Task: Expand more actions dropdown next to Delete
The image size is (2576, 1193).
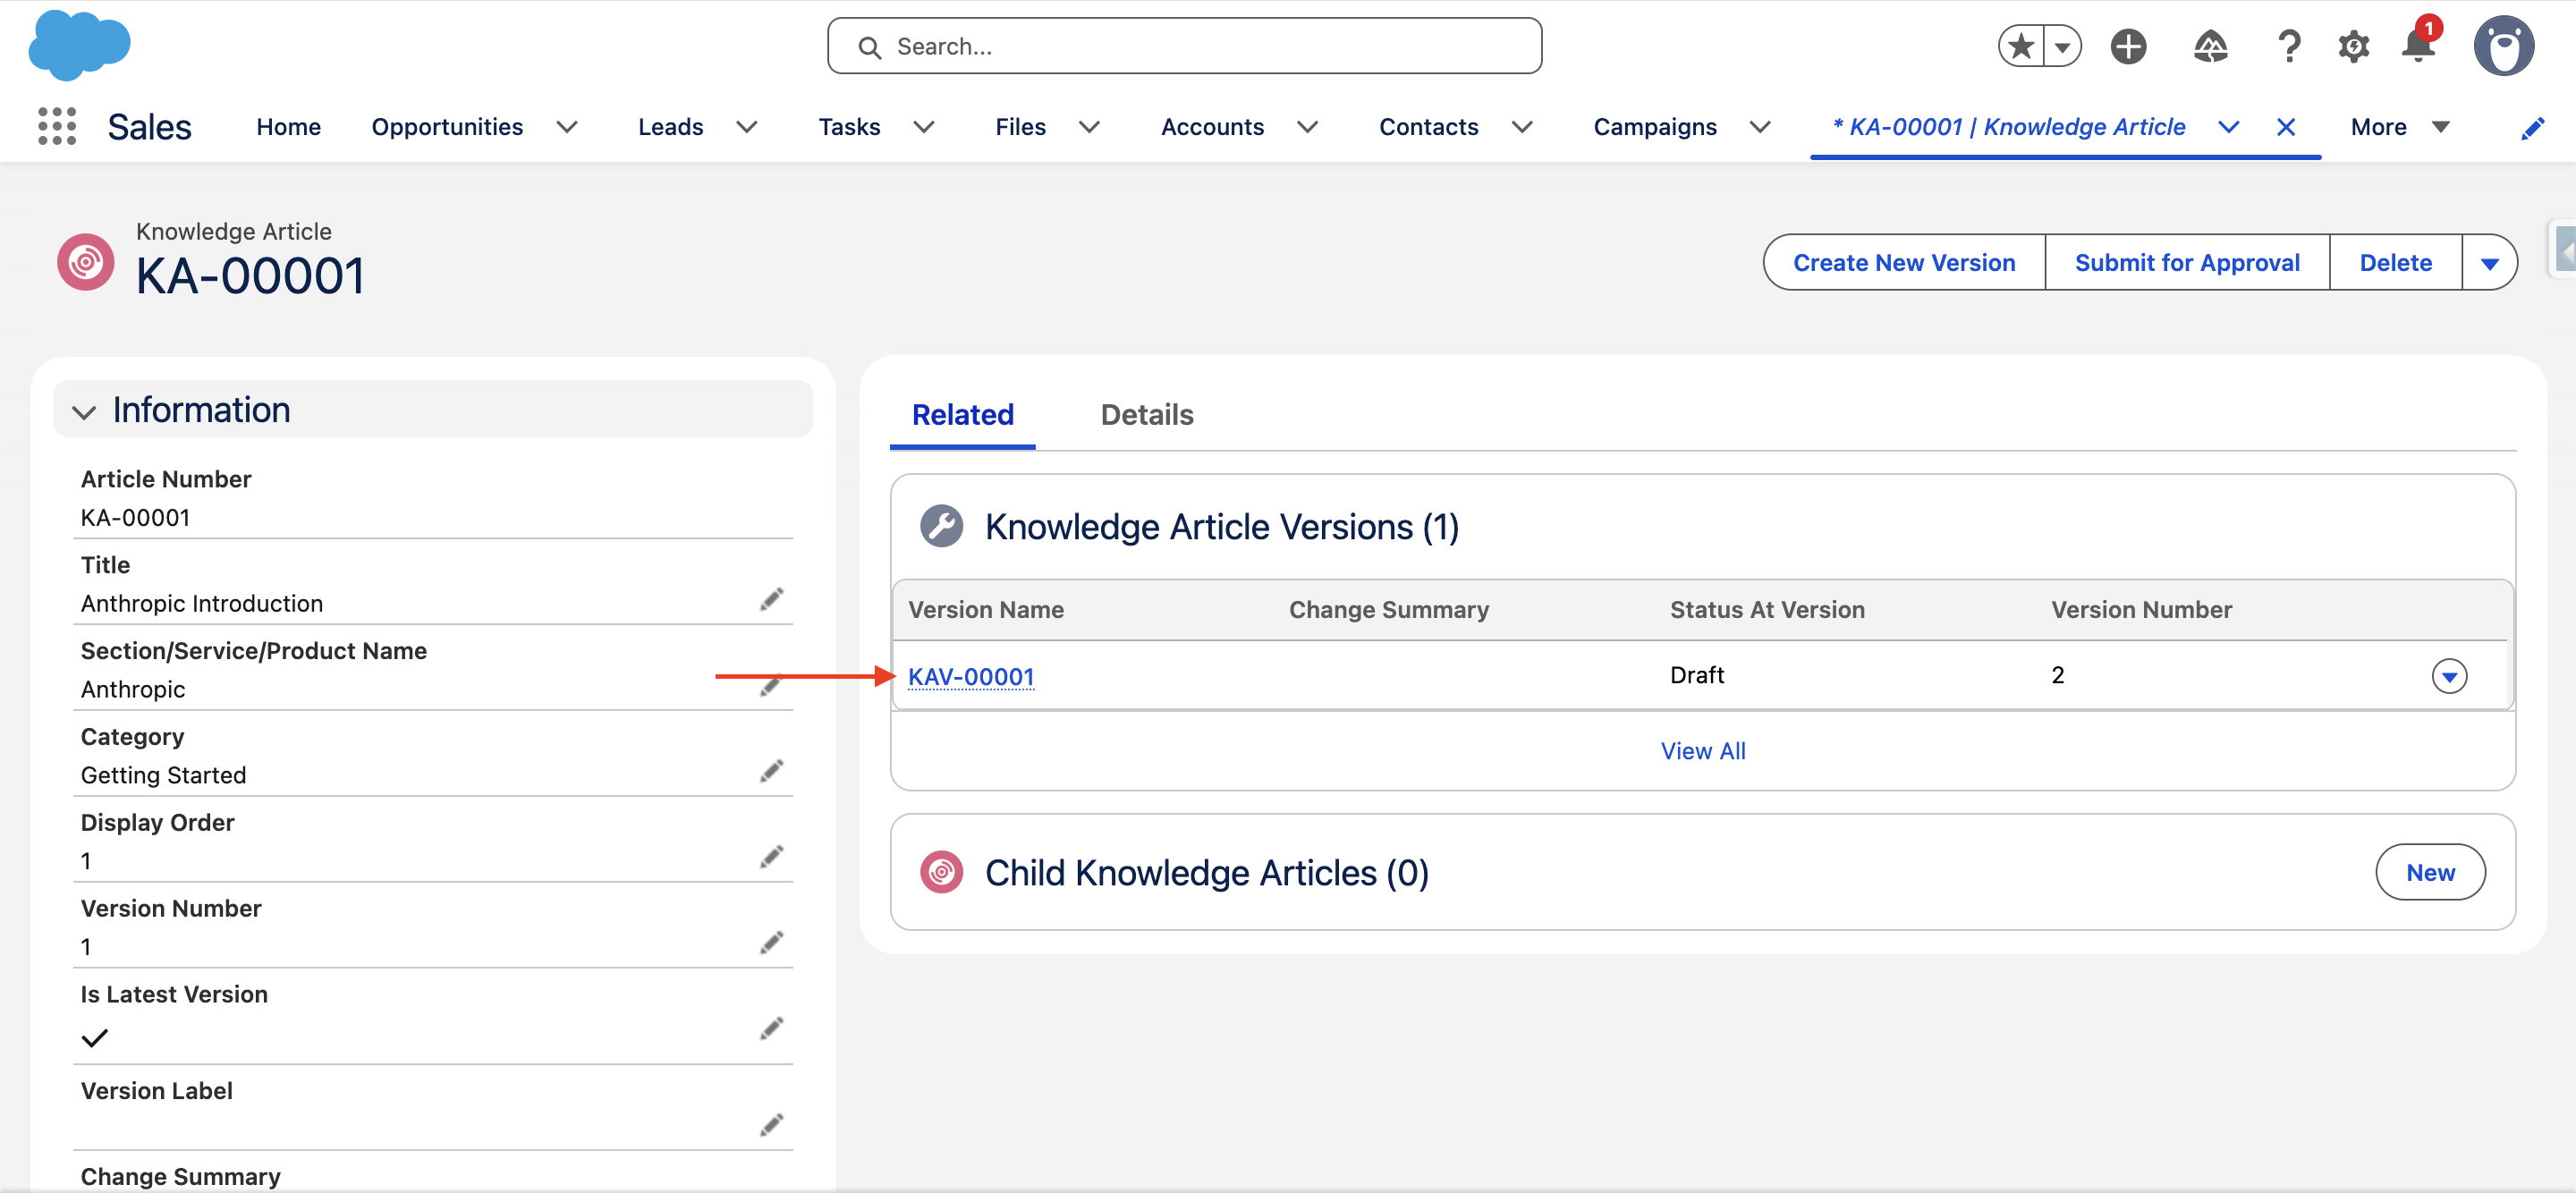Action: coord(2489,263)
